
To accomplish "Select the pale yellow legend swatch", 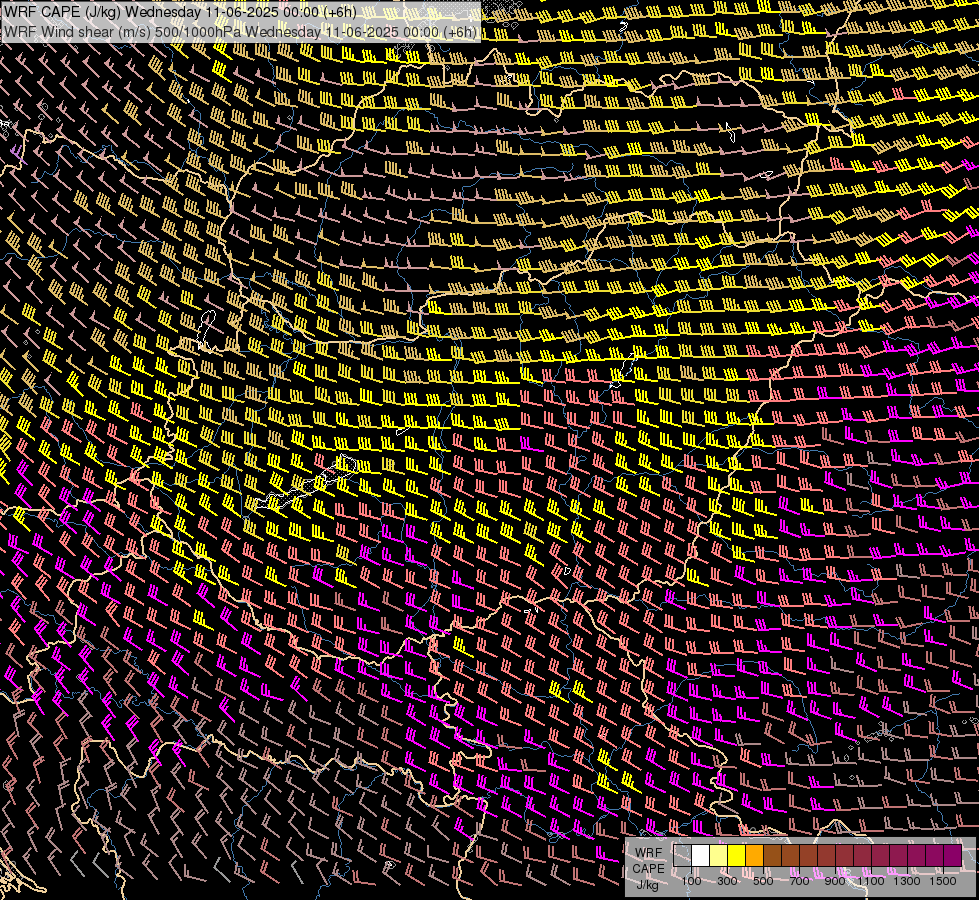I will click(719, 855).
